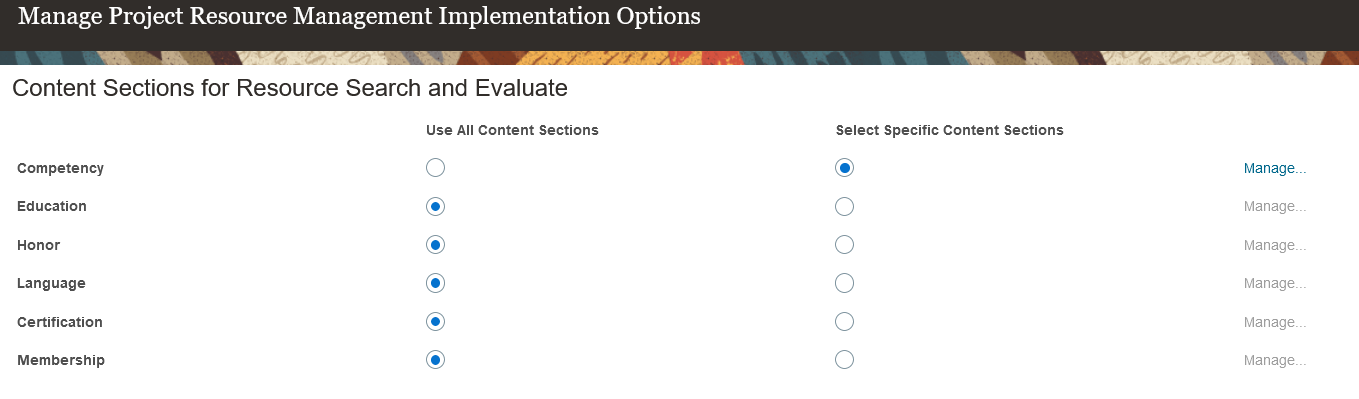Choose Select Specific Content Sections for Honor
The height and width of the screenshot is (399, 1359).
[x=845, y=245]
